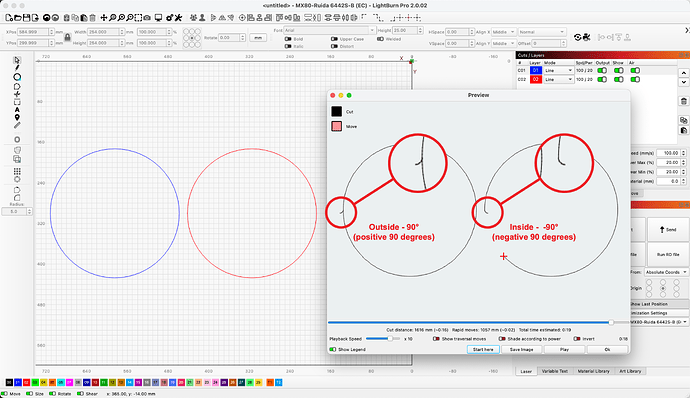Open the grid array tool
This screenshot has height=398, width=690.
pos(17,171)
